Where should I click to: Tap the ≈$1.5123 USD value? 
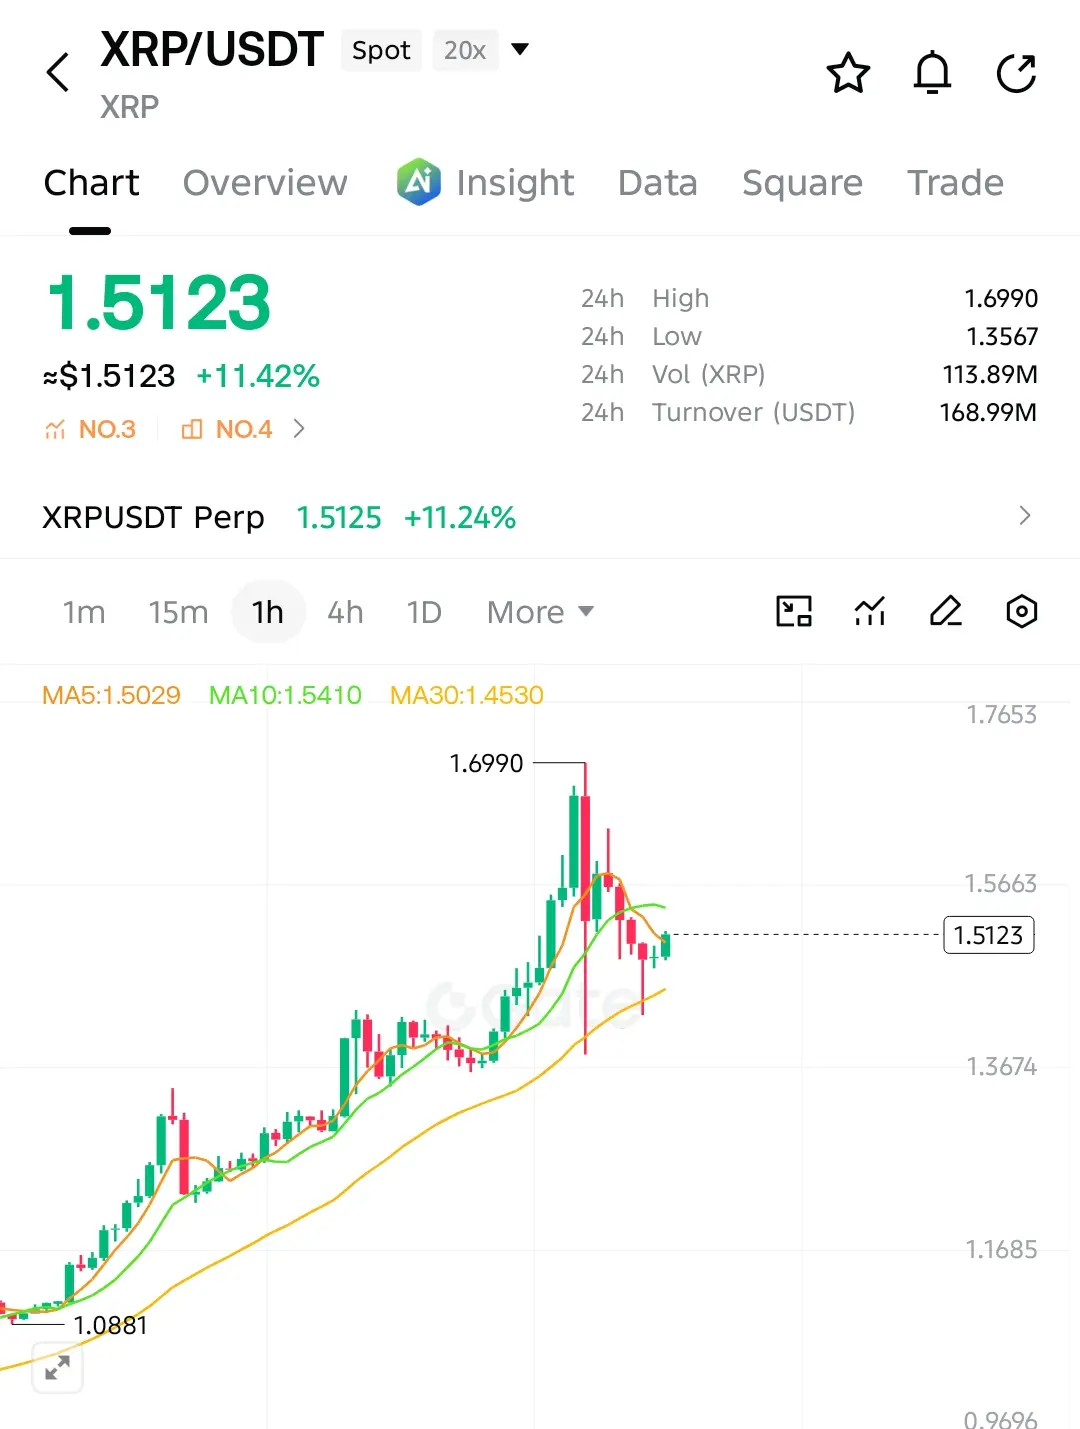pyautogui.click(x=109, y=376)
